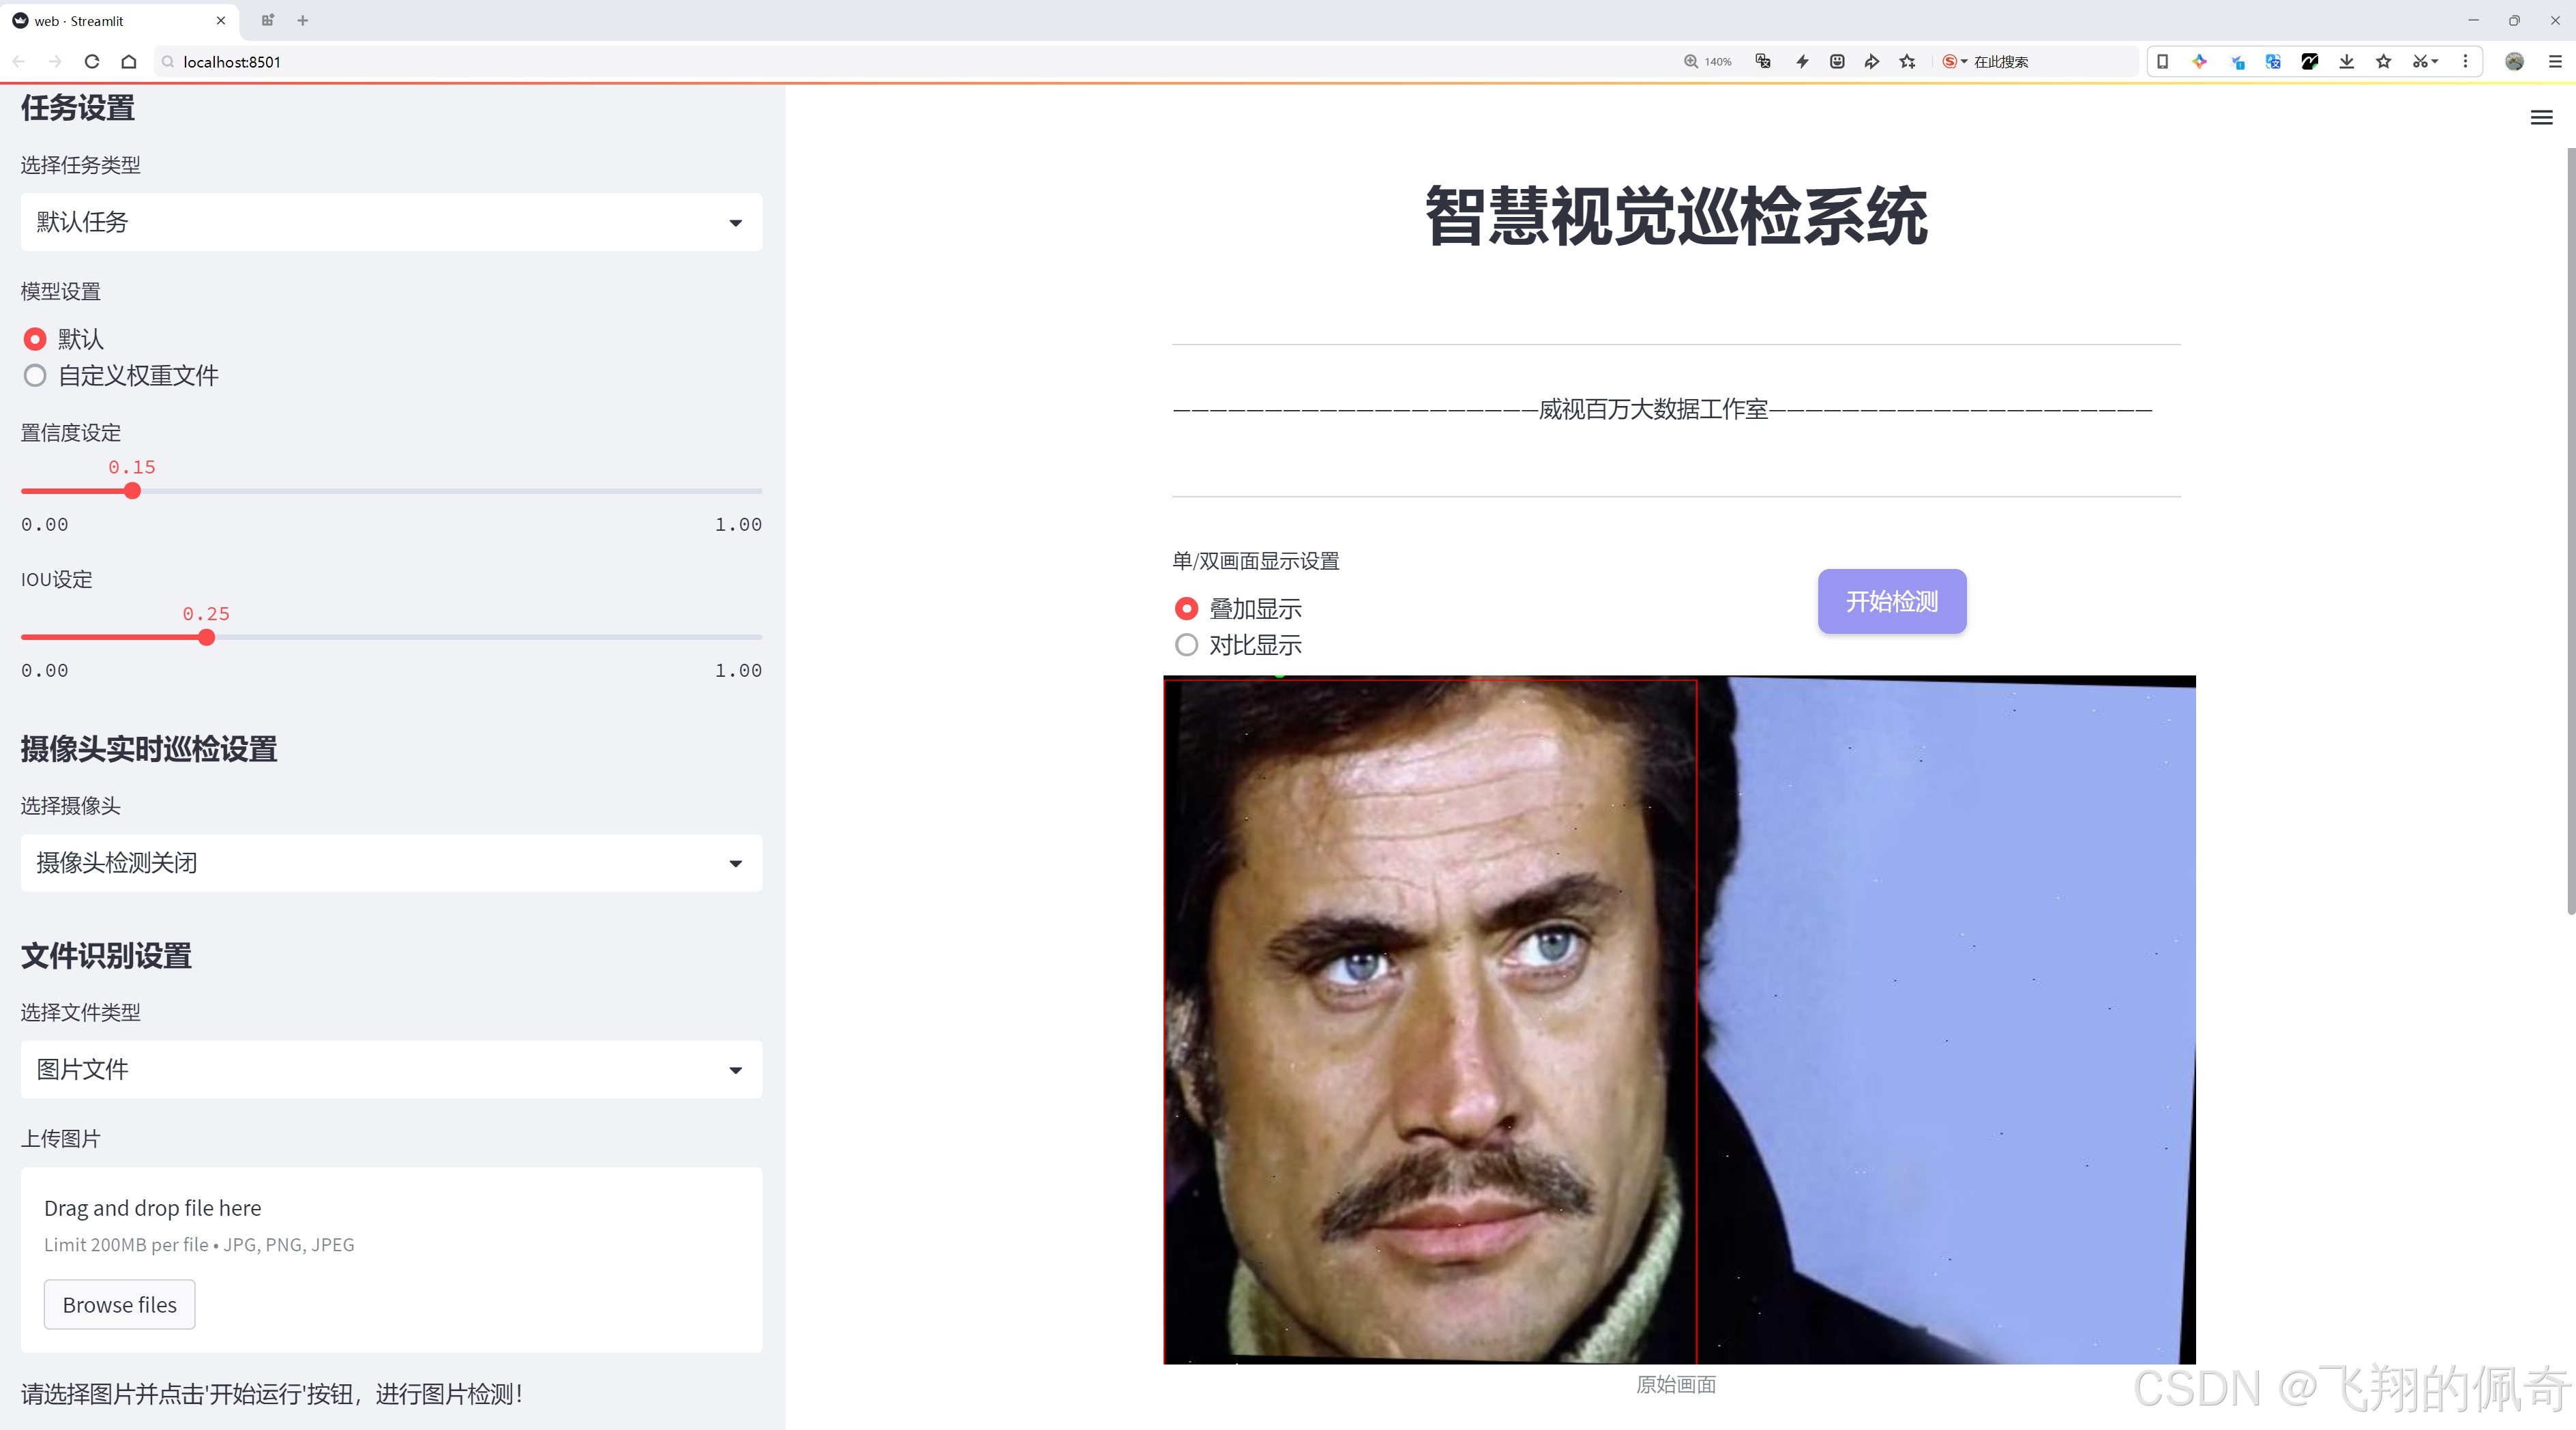Viewport: 2576px width, 1430px height.
Task: Click the blue translate extension icon
Action: pos(2273,61)
